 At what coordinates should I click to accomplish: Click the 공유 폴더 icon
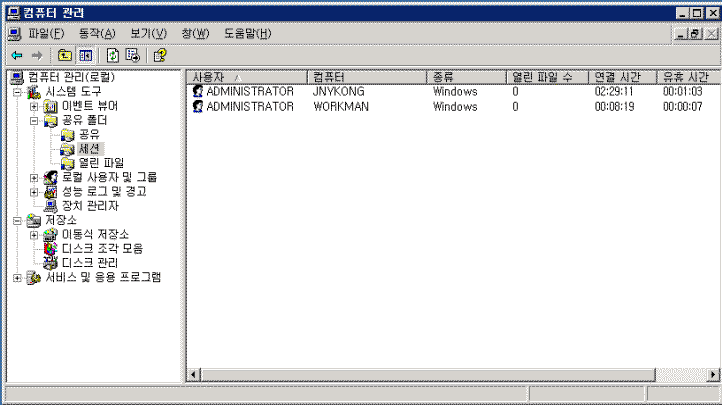(x=50, y=121)
